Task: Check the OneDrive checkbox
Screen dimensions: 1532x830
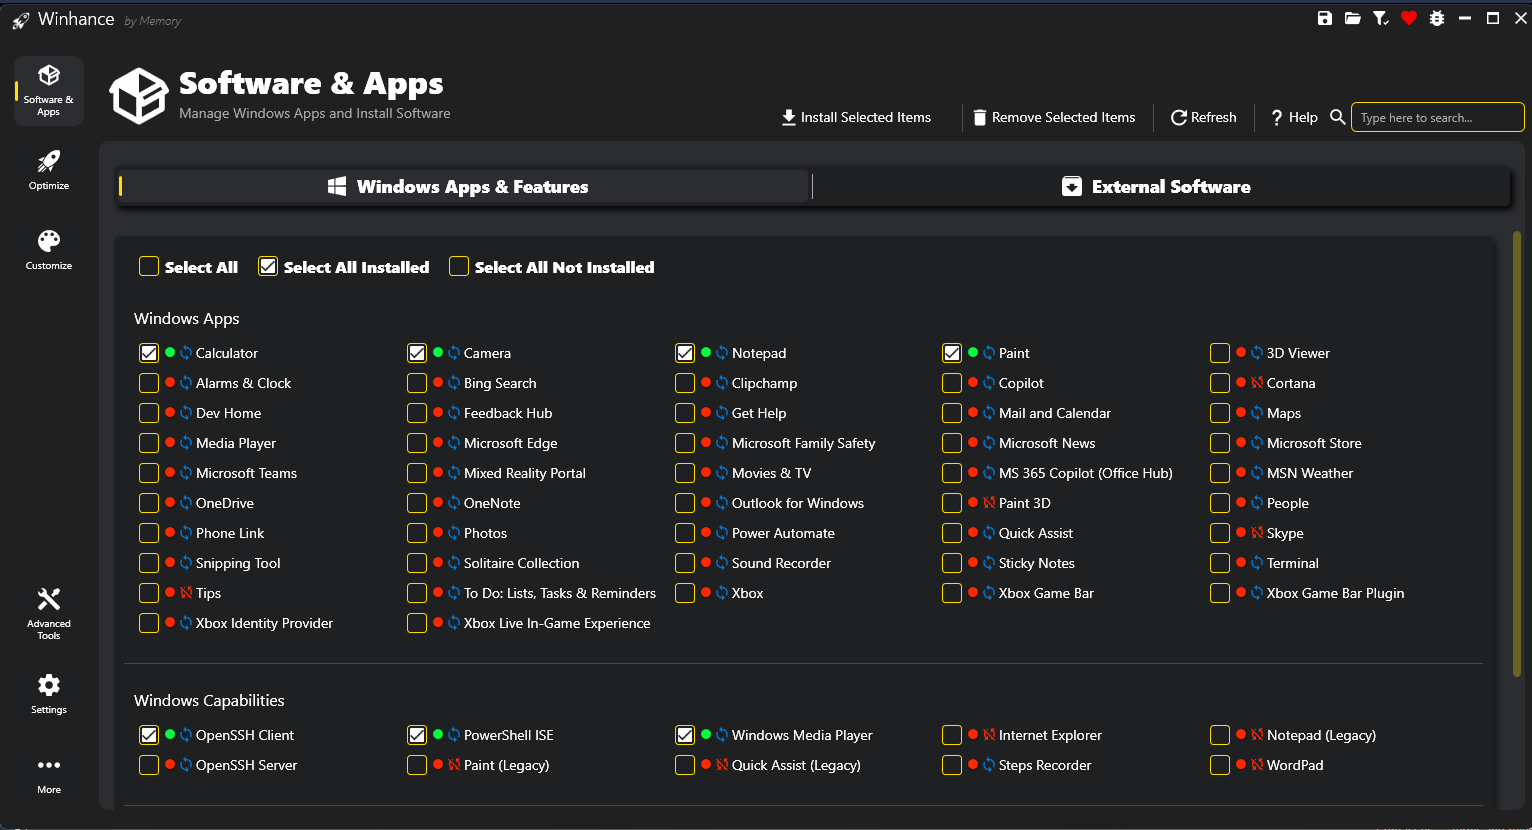Action: (149, 503)
